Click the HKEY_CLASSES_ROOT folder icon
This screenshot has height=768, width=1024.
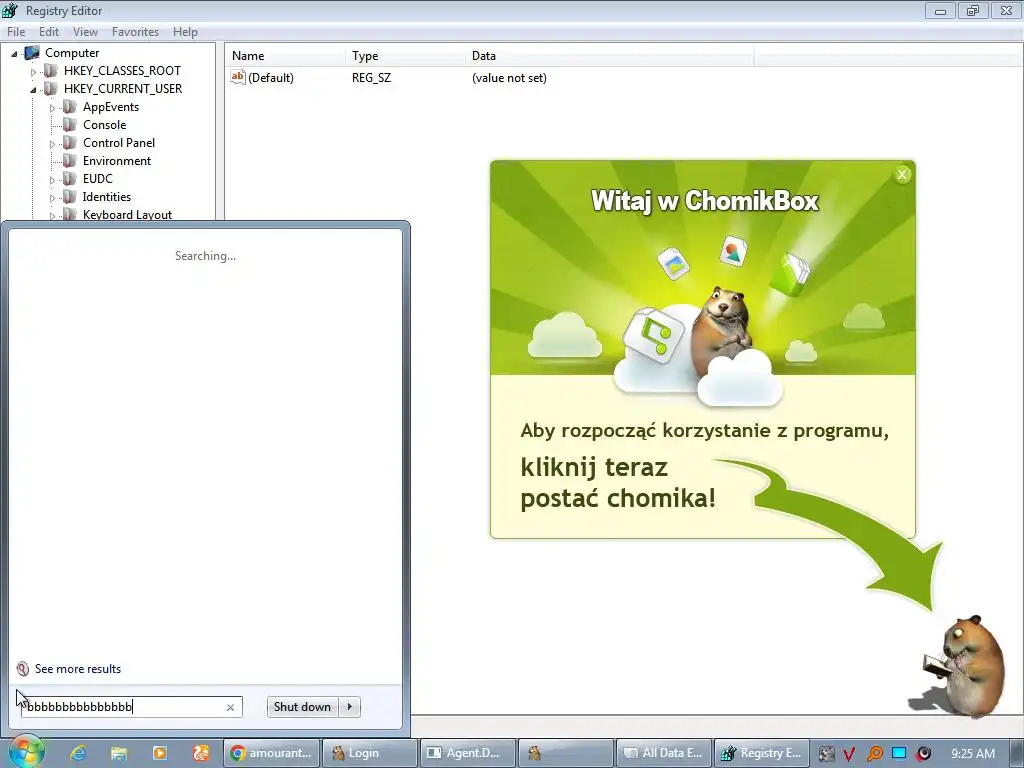point(50,71)
